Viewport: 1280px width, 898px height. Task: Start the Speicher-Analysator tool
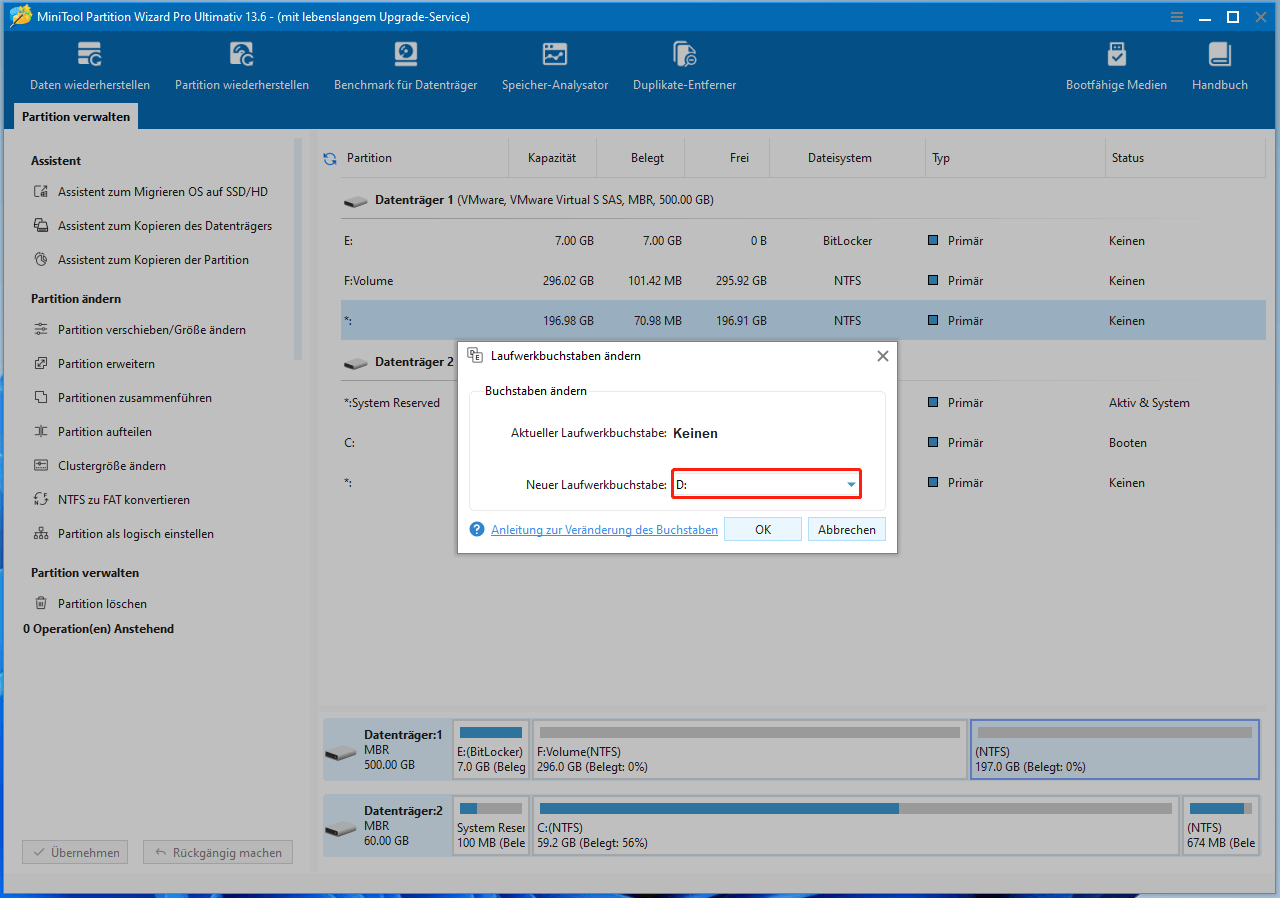click(554, 66)
